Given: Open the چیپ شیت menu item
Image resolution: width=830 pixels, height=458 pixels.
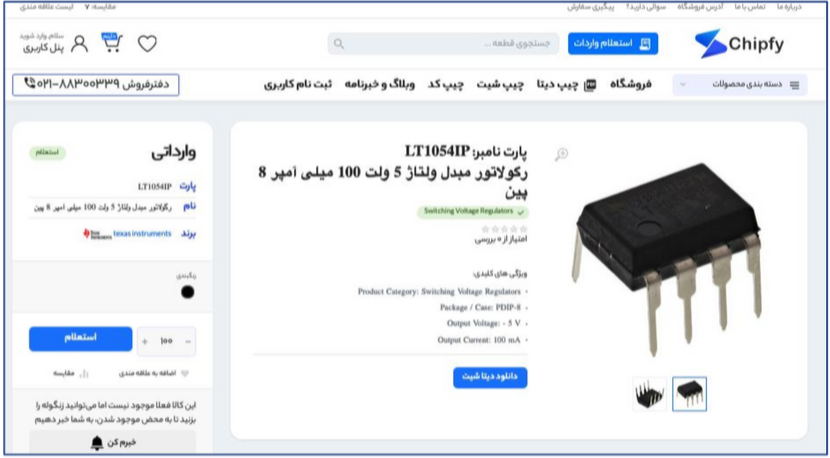Looking at the screenshot, I should pos(500,85).
